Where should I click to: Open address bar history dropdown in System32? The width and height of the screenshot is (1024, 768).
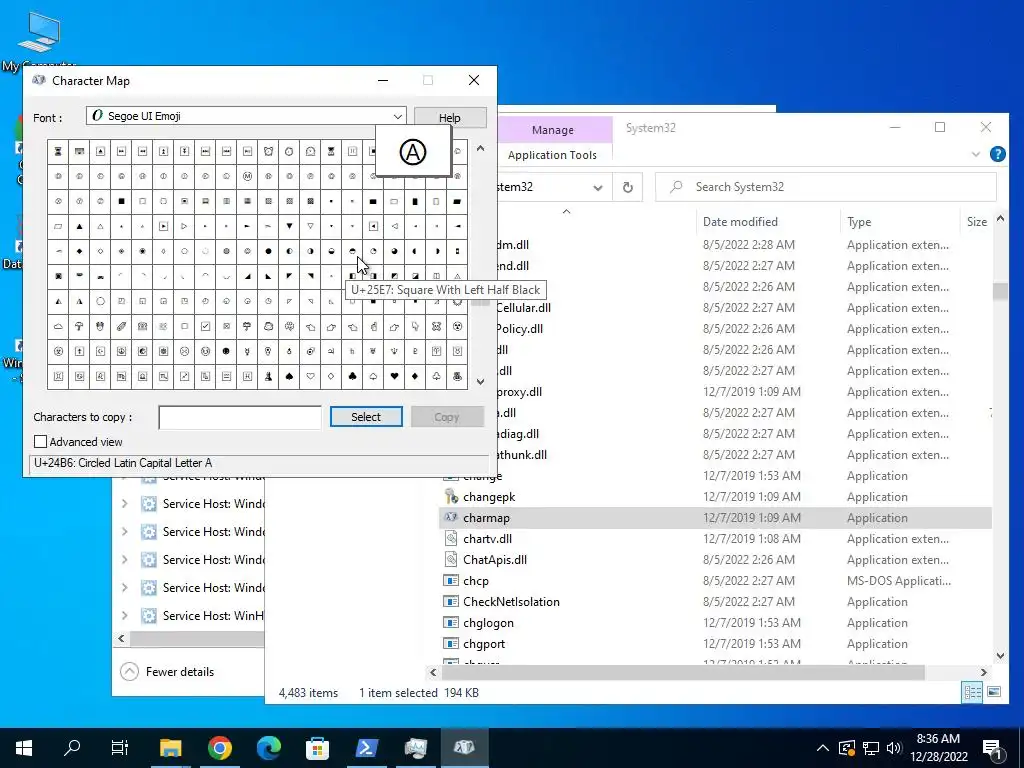[598, 187]
